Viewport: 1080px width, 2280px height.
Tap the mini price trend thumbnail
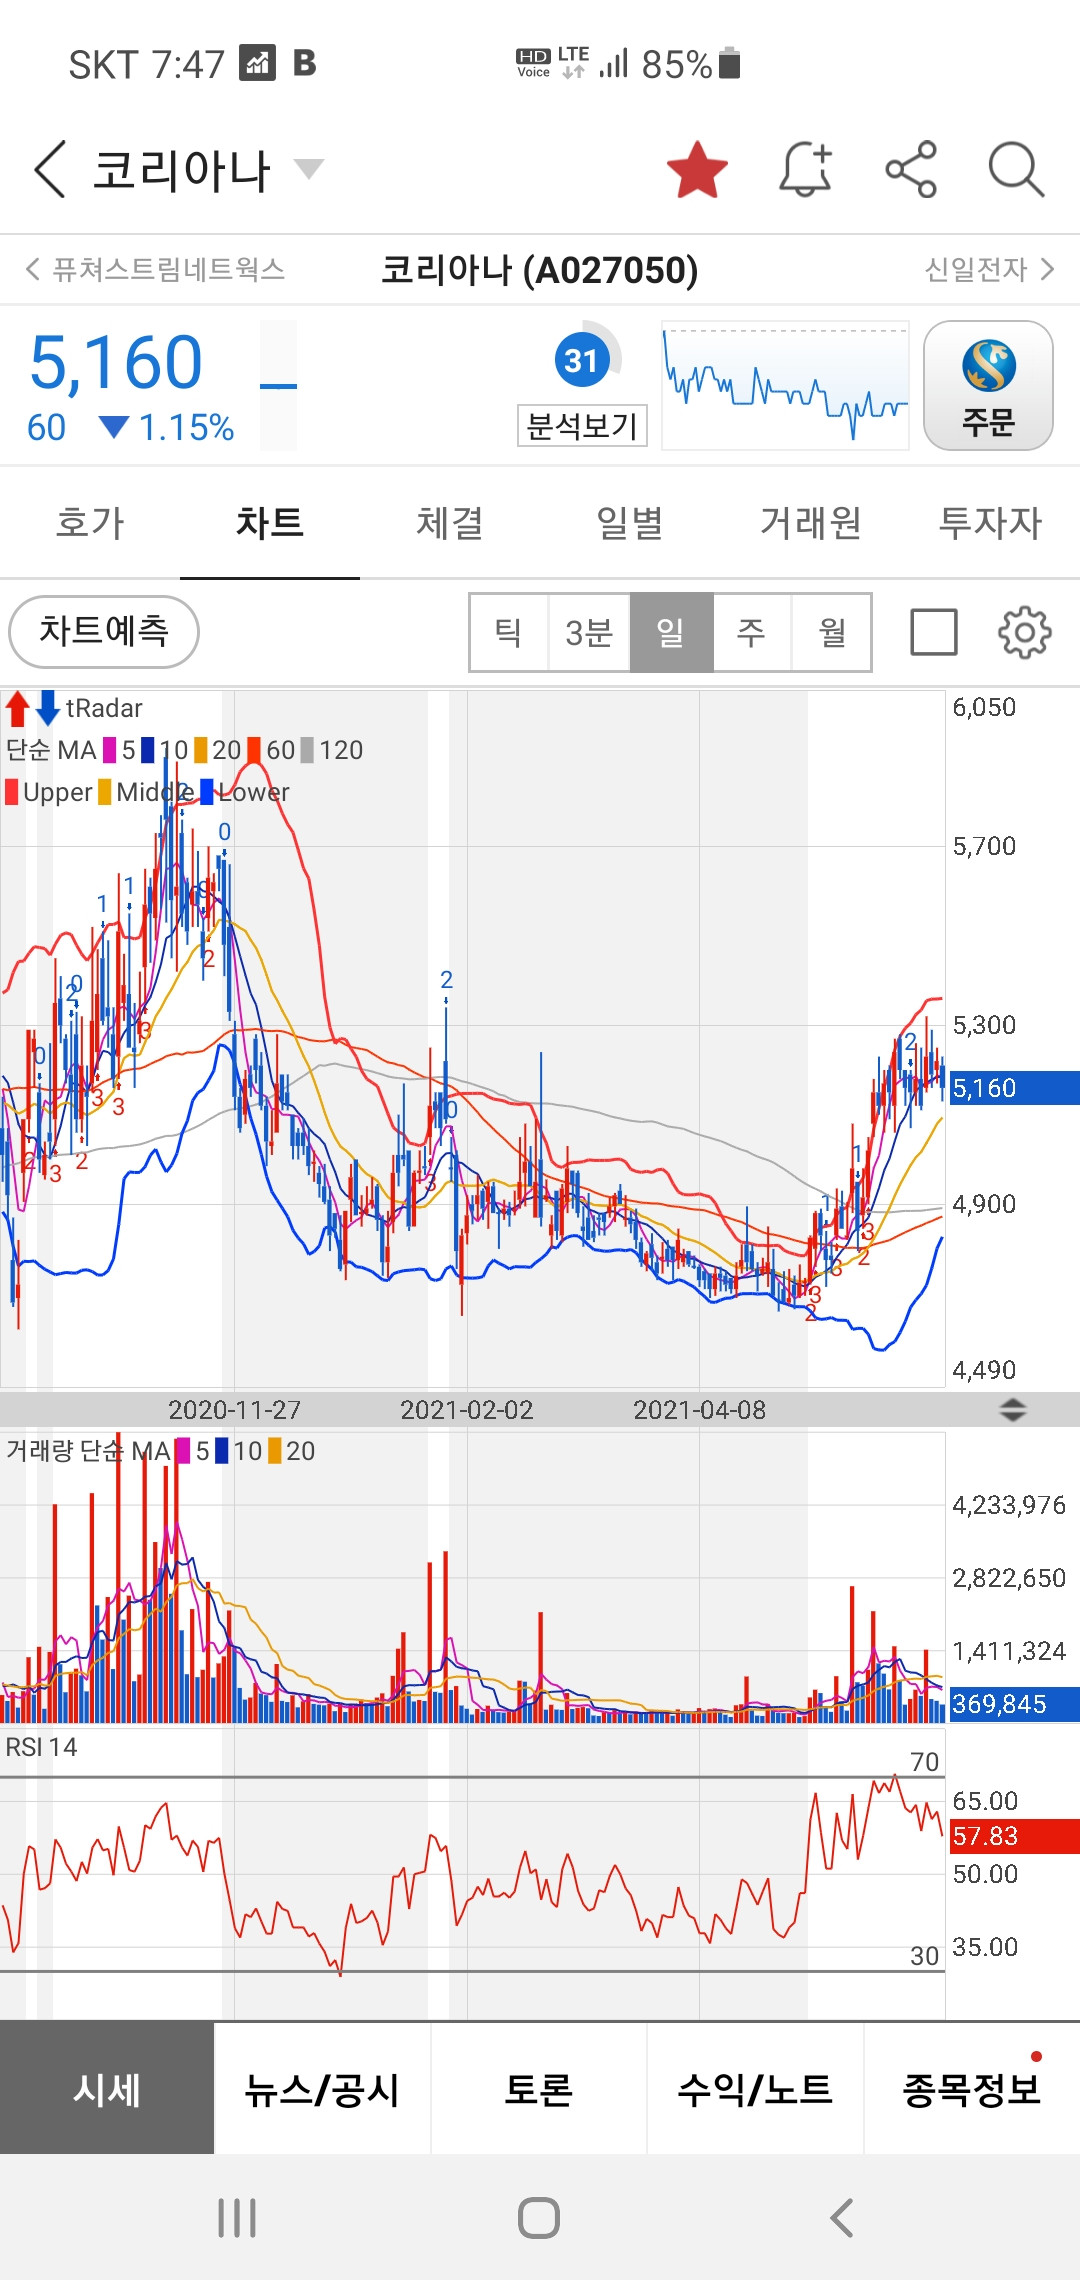pos(785,386)
